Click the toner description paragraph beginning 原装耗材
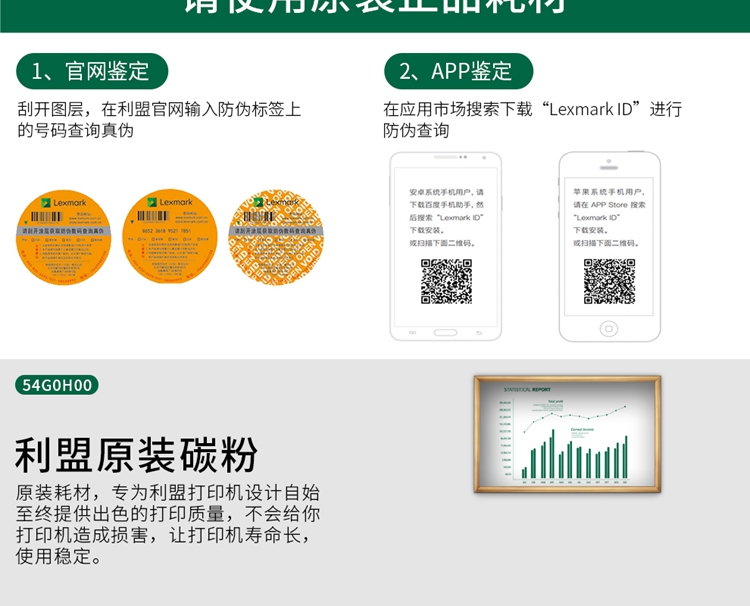750x606 pixels. click(168, 524)
